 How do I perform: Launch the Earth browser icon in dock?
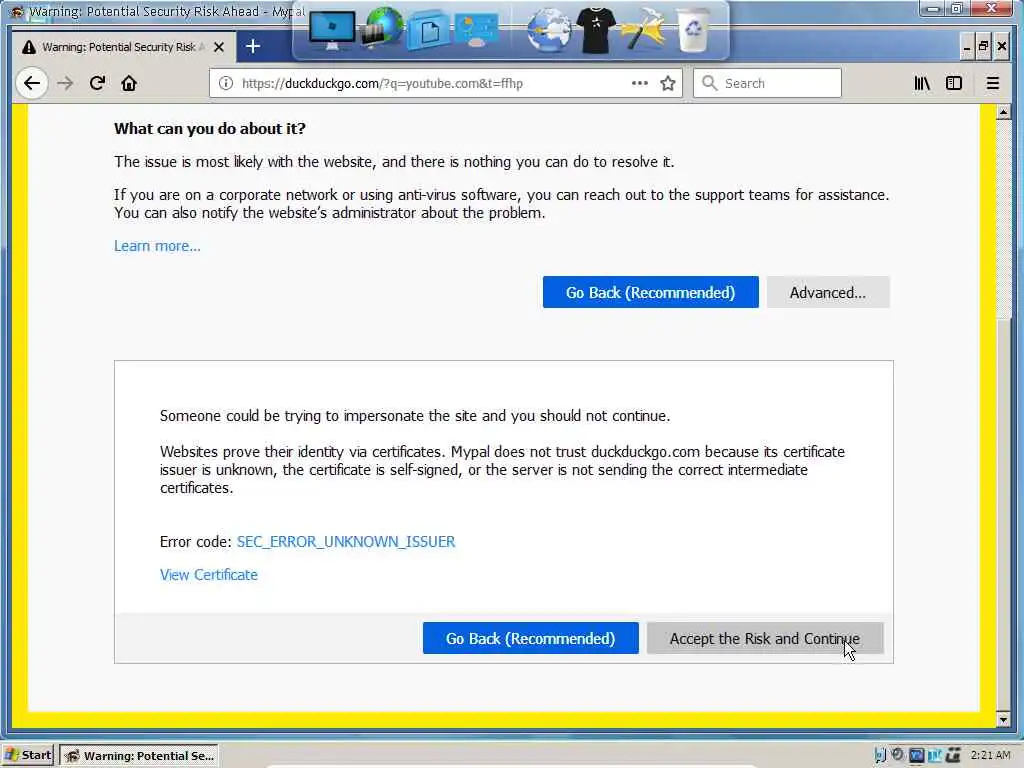(x=549, y=30)
